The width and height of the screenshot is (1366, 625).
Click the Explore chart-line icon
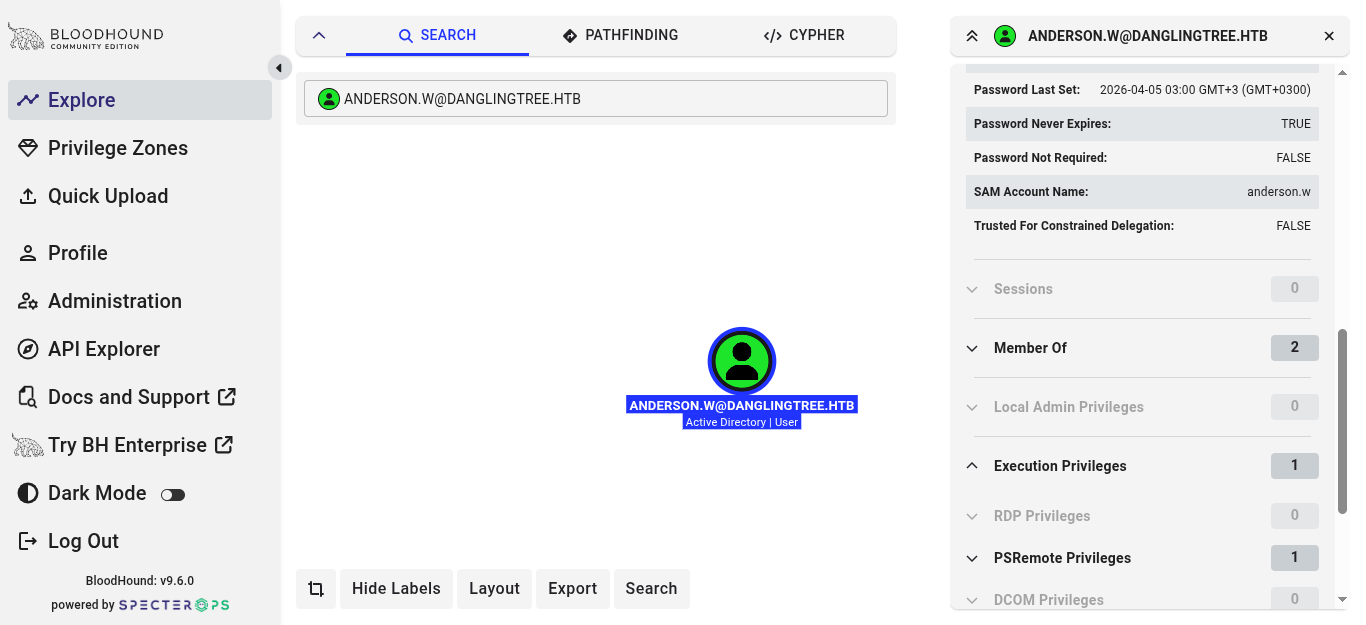click(x=28, y=100)
